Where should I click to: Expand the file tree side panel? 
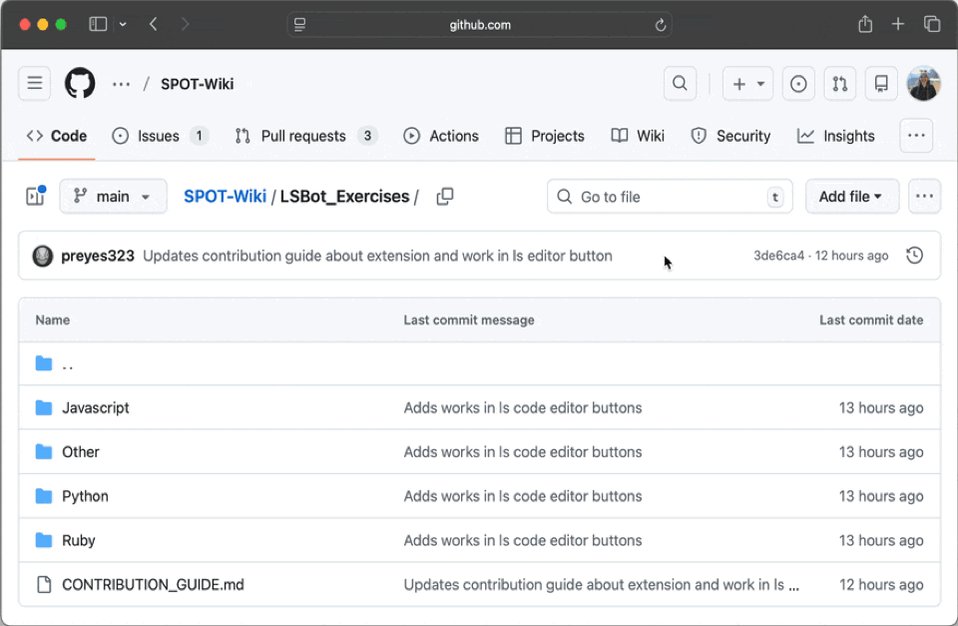click(x=35, y=196)
